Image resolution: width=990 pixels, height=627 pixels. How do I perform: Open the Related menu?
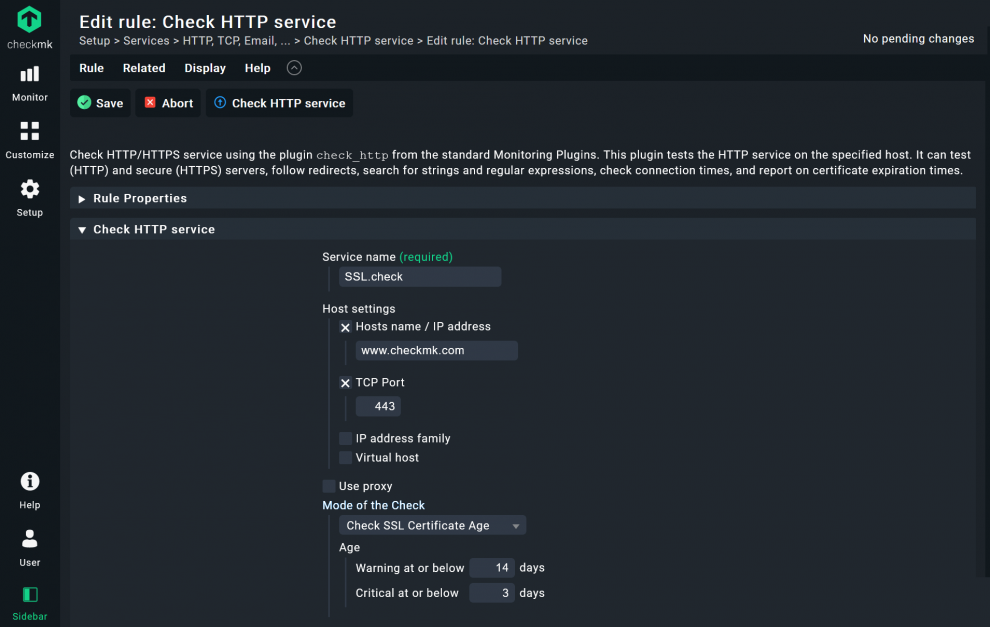pos(143,68)
